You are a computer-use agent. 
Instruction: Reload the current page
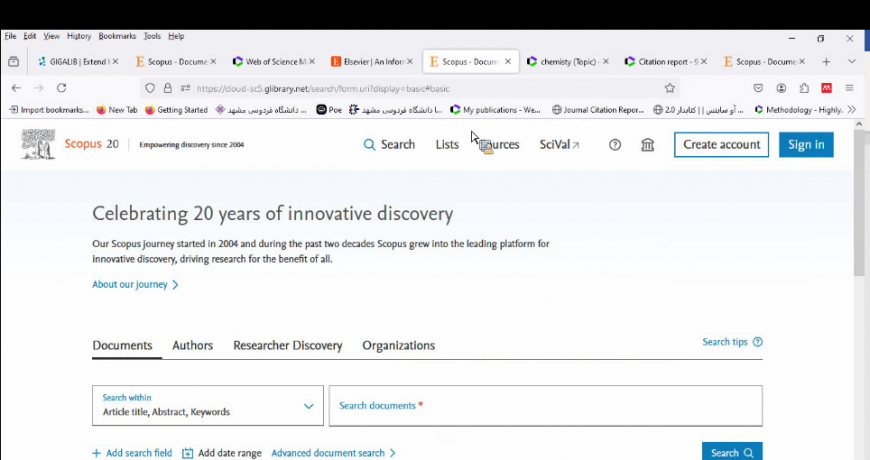tap(62, 88)
